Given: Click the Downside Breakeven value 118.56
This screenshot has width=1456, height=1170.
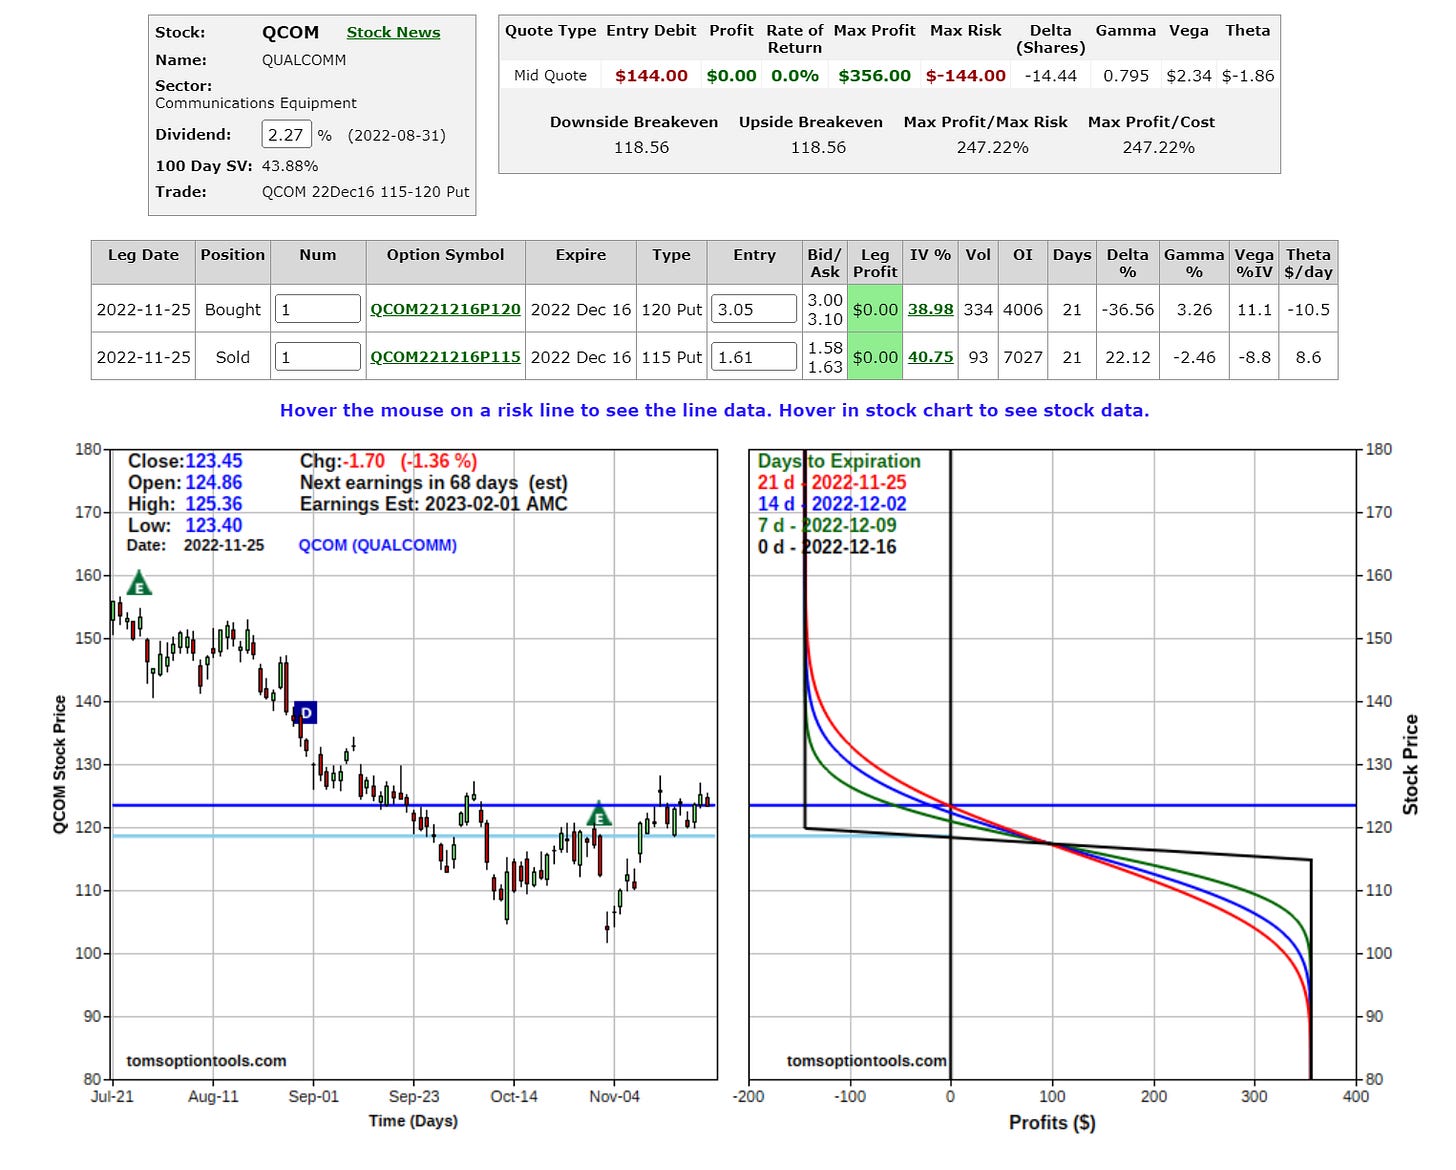Looking at the screenshot, I should 641,147.
